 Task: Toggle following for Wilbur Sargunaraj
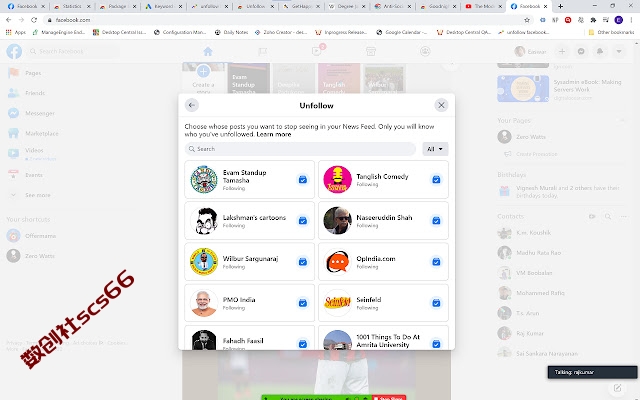(302, 262)
